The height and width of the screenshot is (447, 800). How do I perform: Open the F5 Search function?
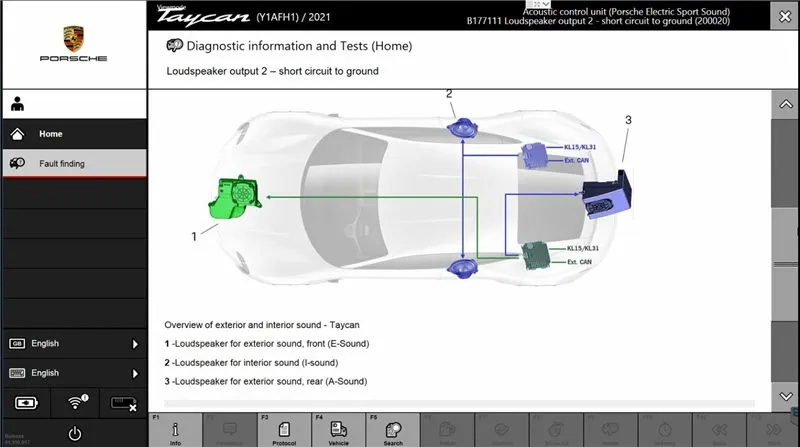coord(393,430)
